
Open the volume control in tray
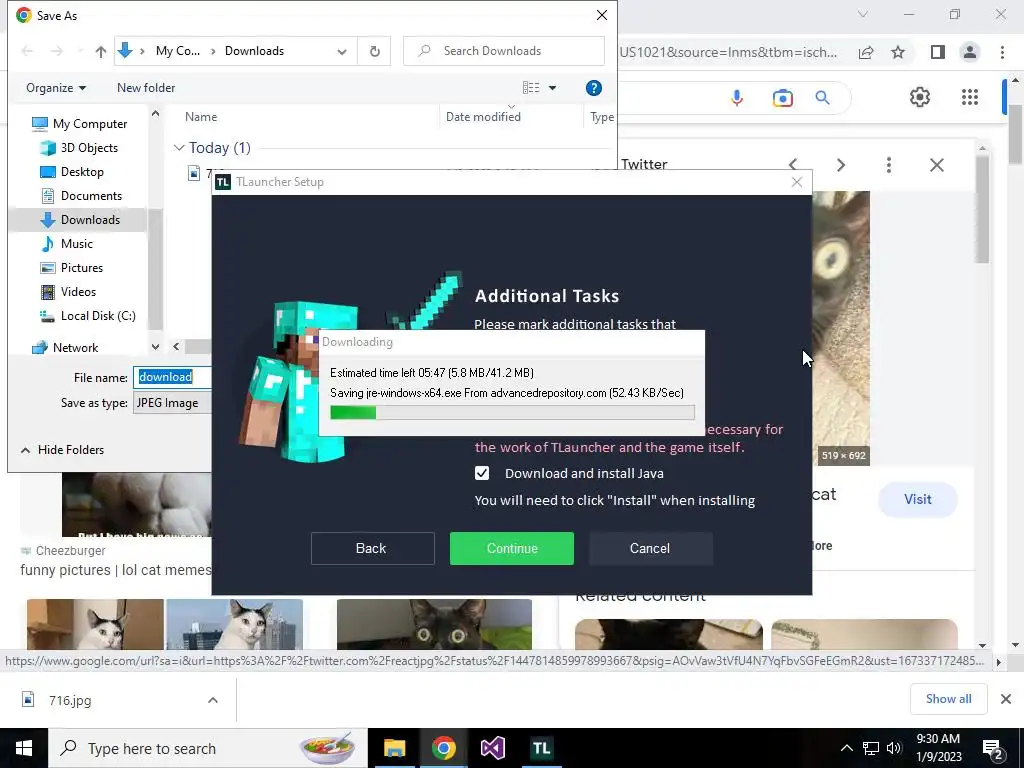coord(894,748)
